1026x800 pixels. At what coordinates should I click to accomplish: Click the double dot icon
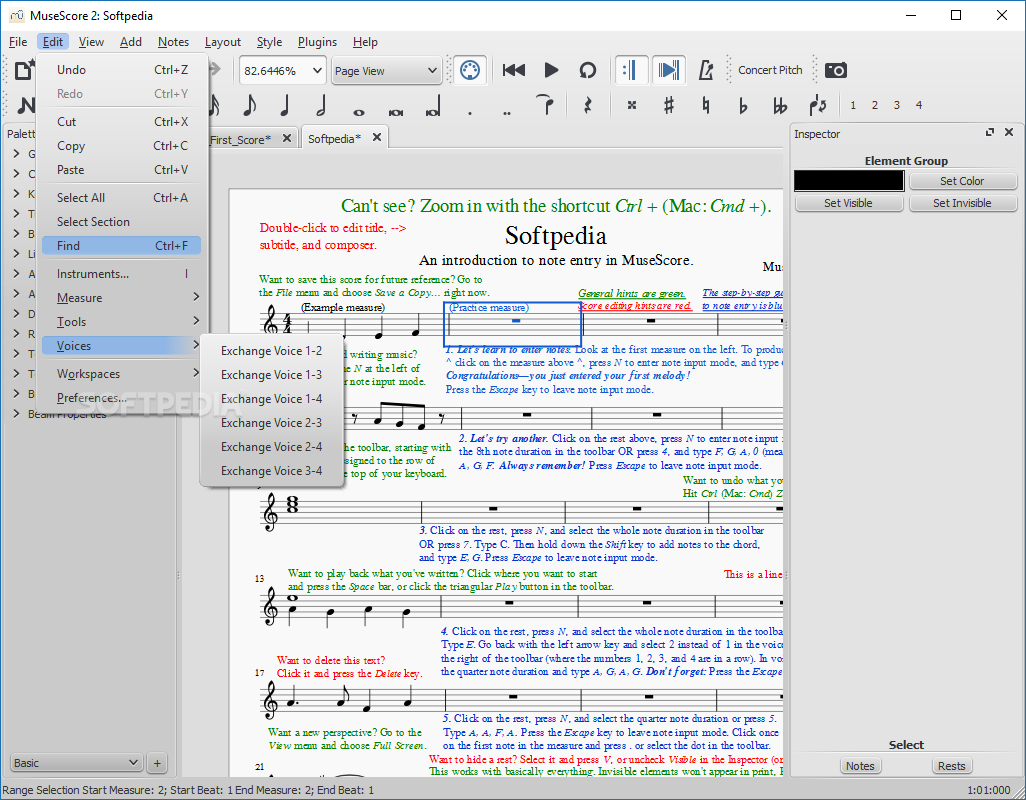507,113
